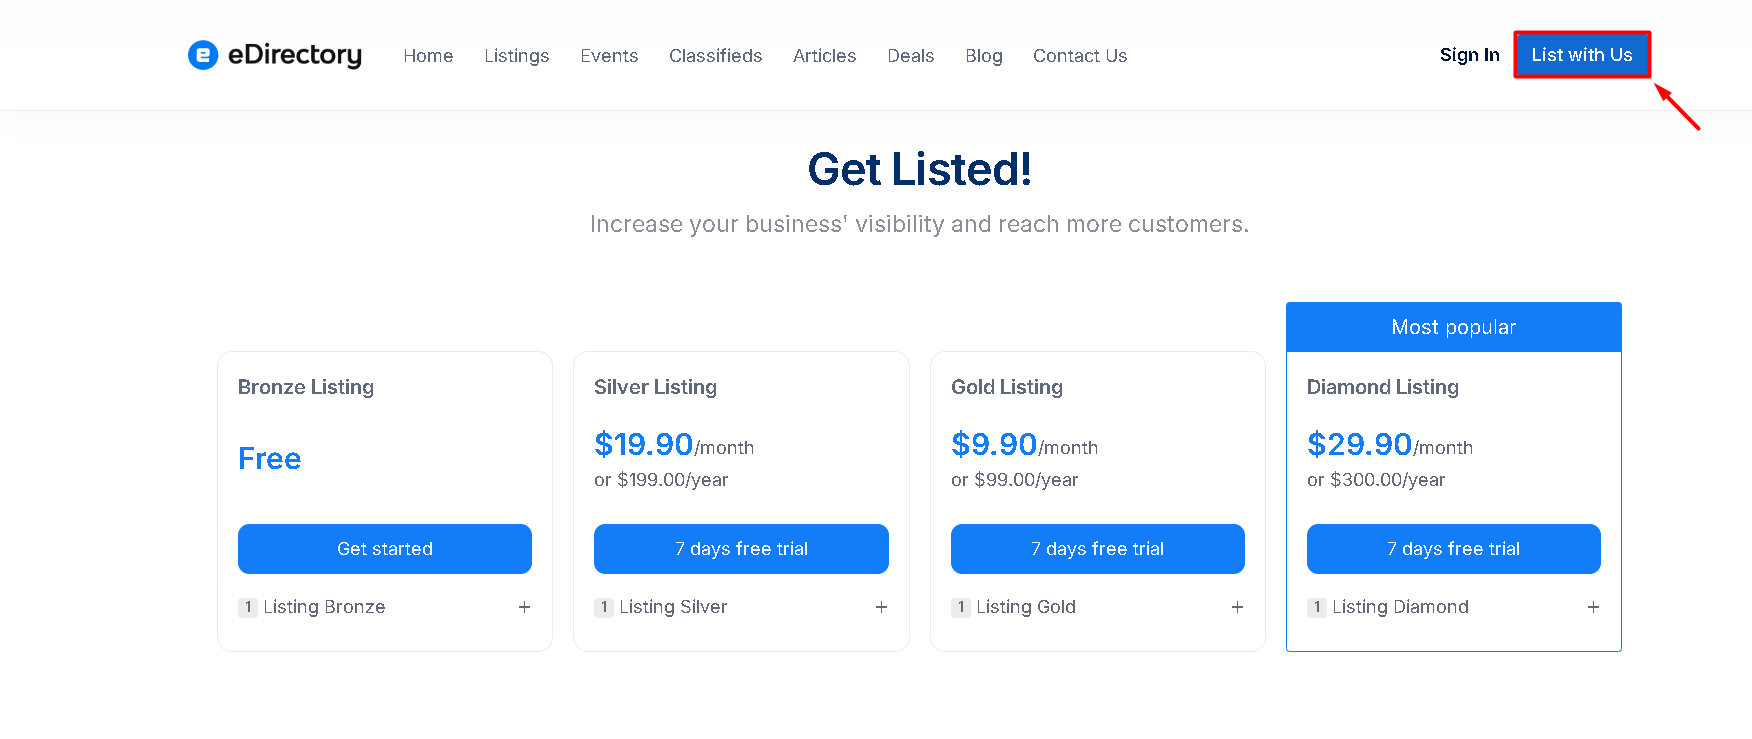
Task: Open the Blog link
Action: (983, 56)
